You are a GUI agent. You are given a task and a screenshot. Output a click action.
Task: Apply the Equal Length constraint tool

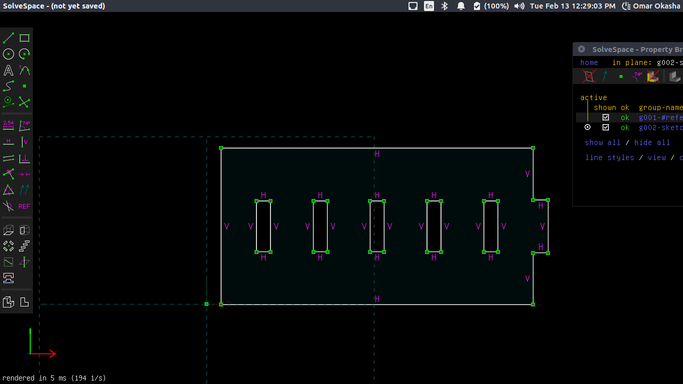[8, 190]
